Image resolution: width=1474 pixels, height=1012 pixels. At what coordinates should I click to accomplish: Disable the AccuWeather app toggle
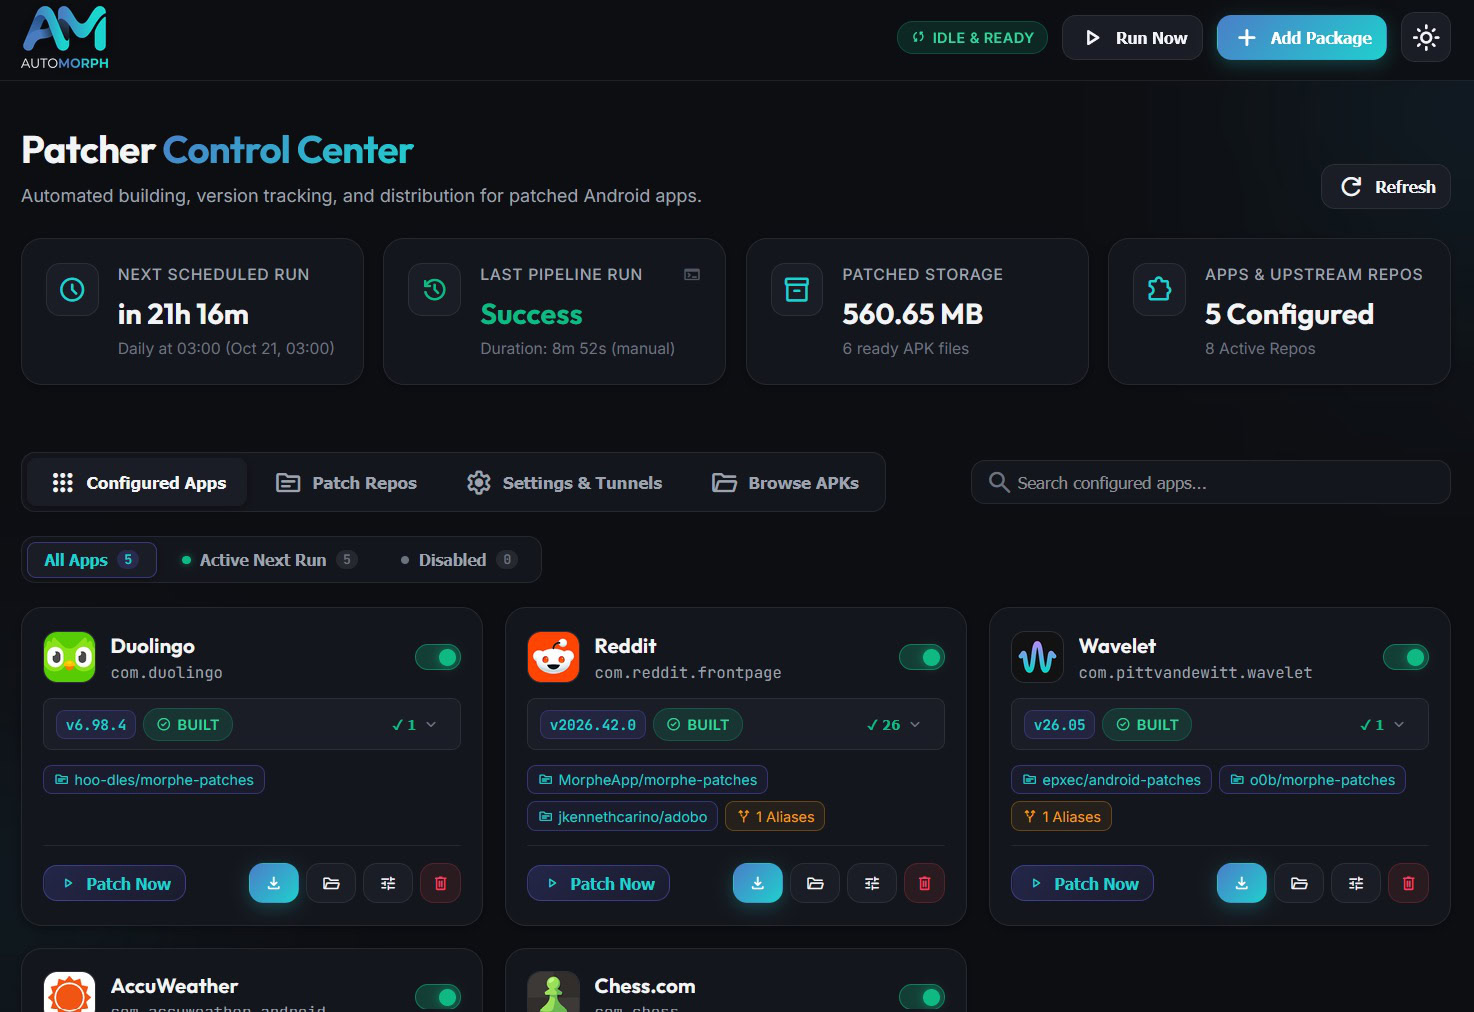click(x=438, y=997)
